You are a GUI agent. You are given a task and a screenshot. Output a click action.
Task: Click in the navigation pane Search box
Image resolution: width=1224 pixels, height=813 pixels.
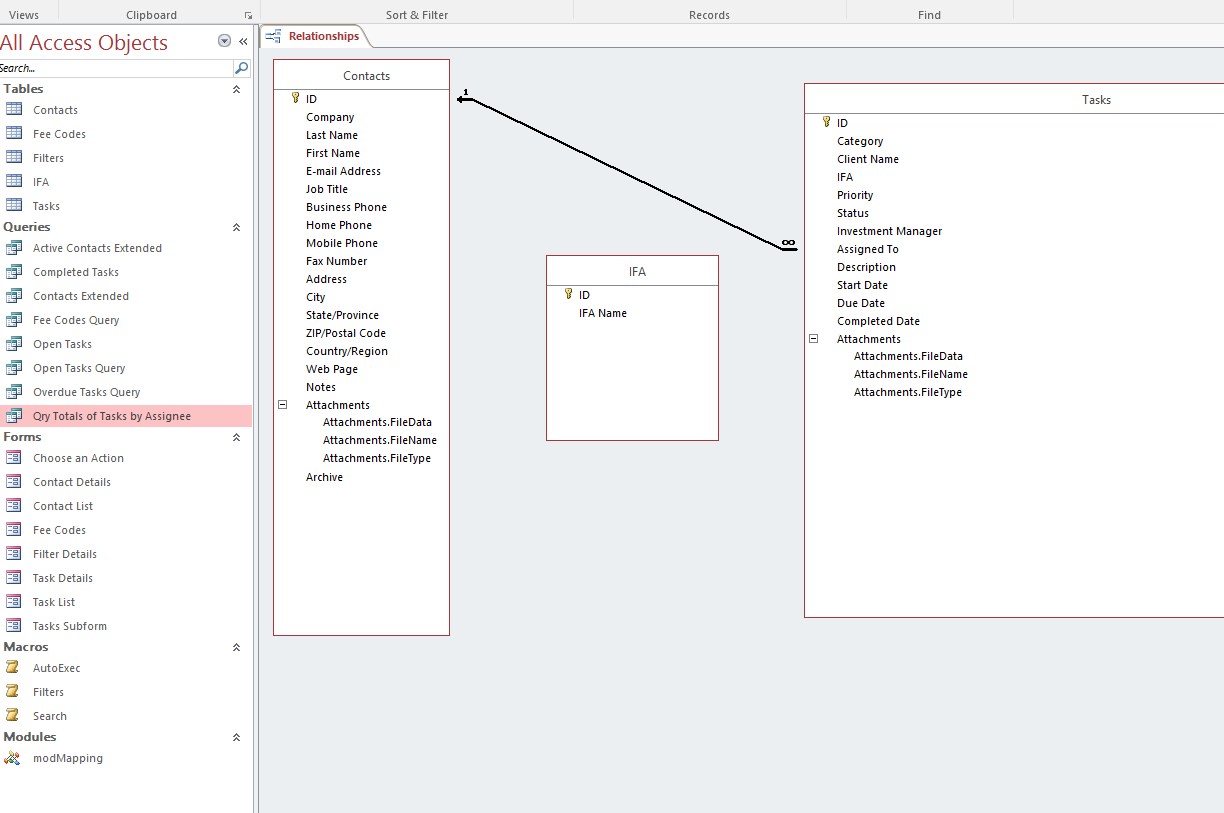116,68
